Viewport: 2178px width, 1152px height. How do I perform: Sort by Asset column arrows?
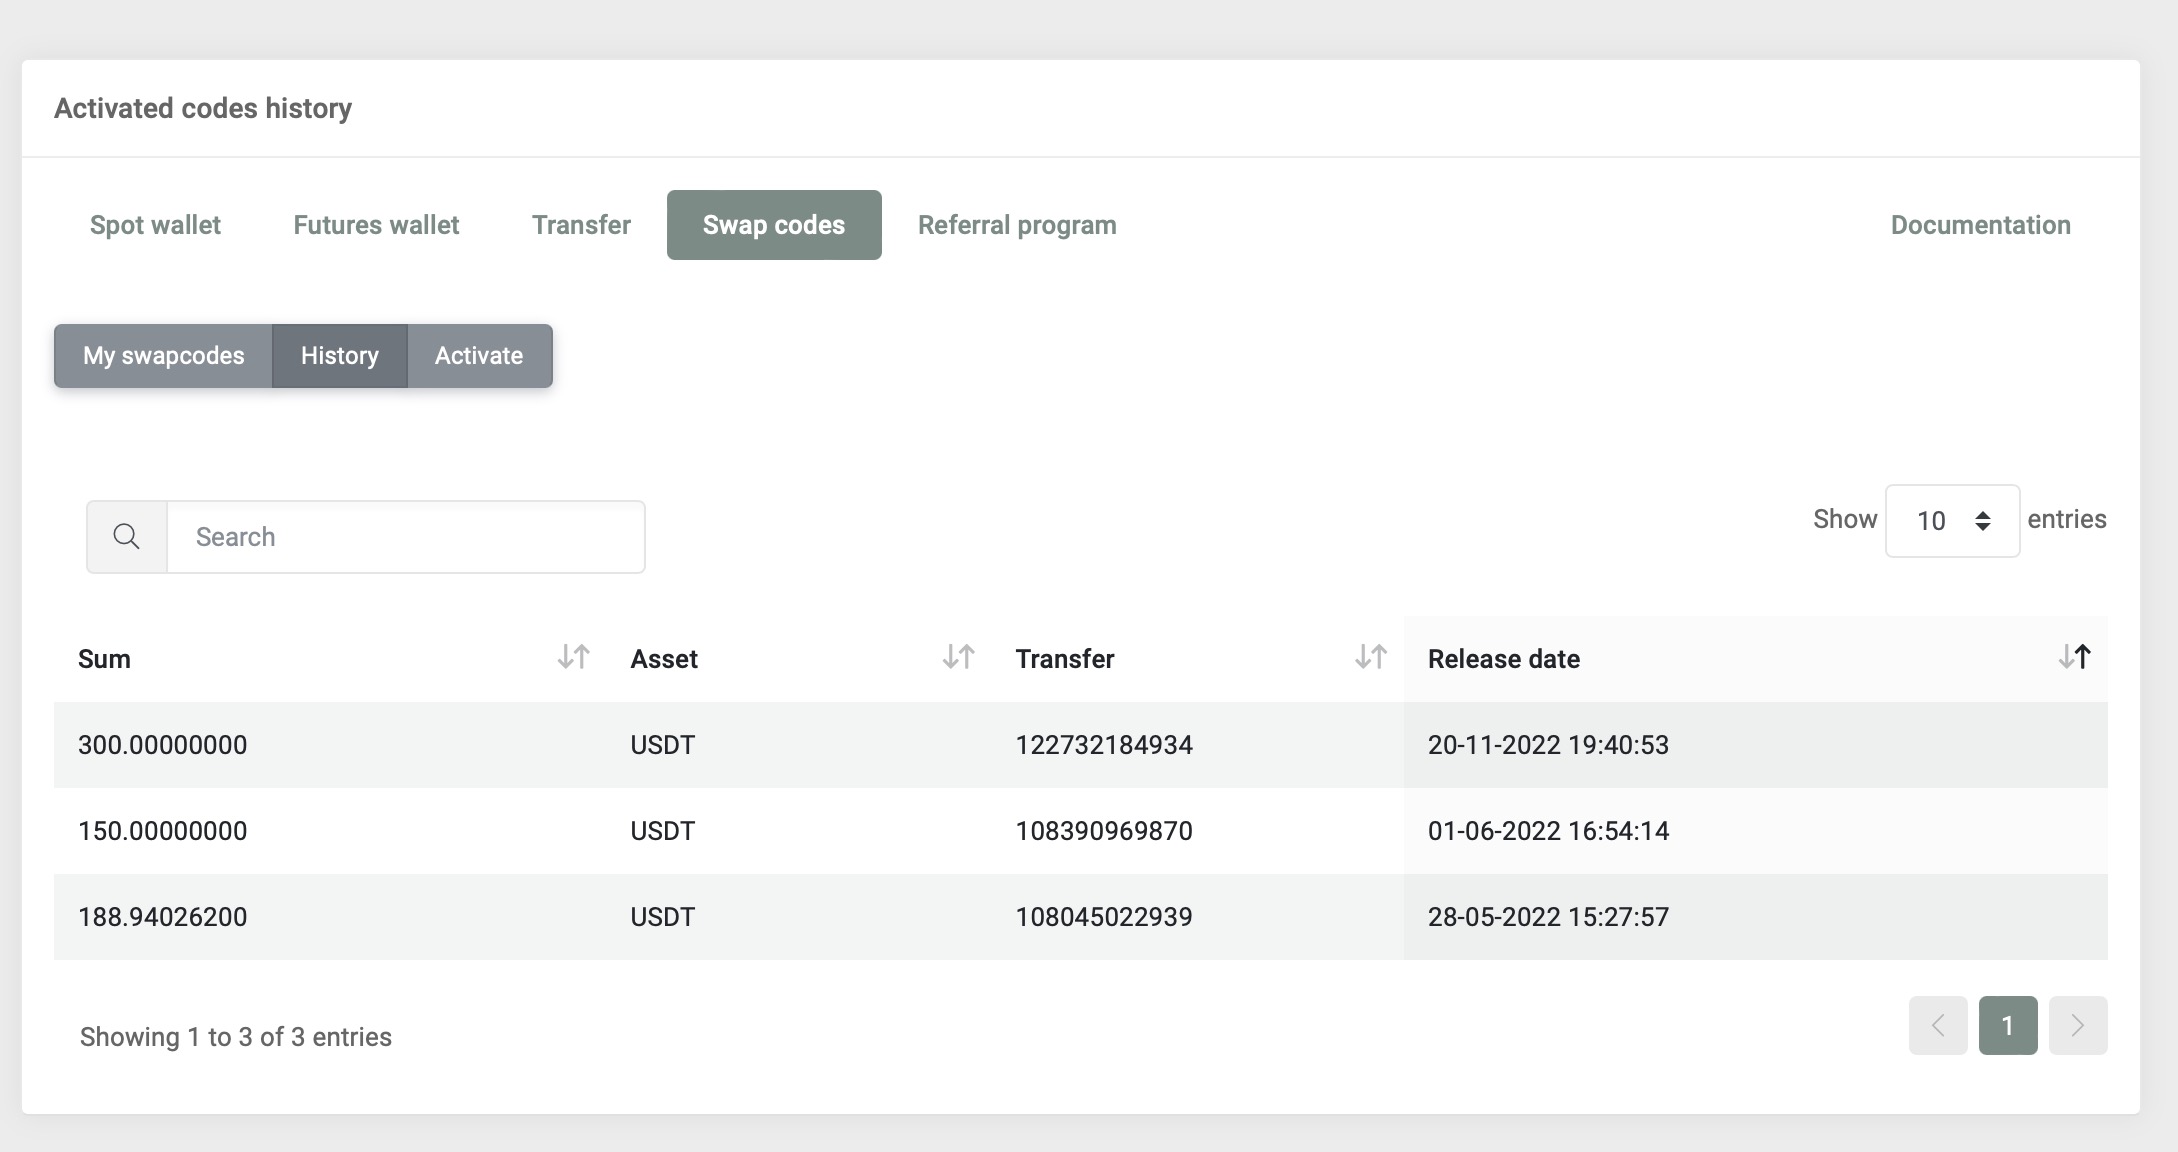[x=959, y=657]
